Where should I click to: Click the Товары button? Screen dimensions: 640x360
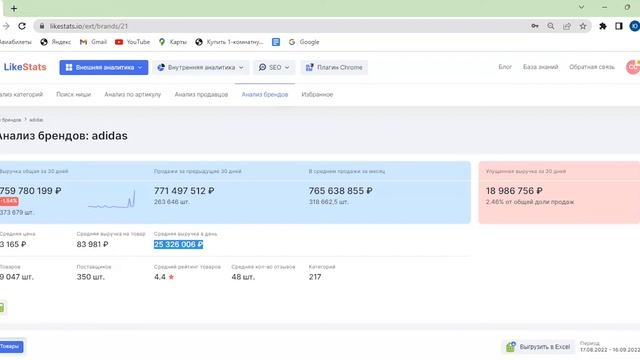[11, 347]
